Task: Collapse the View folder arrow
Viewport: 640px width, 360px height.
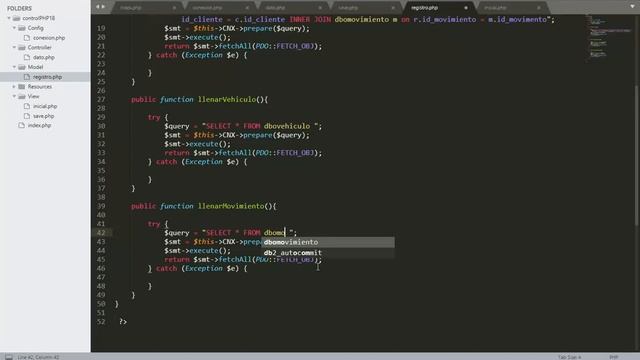Action: (14, 97)
